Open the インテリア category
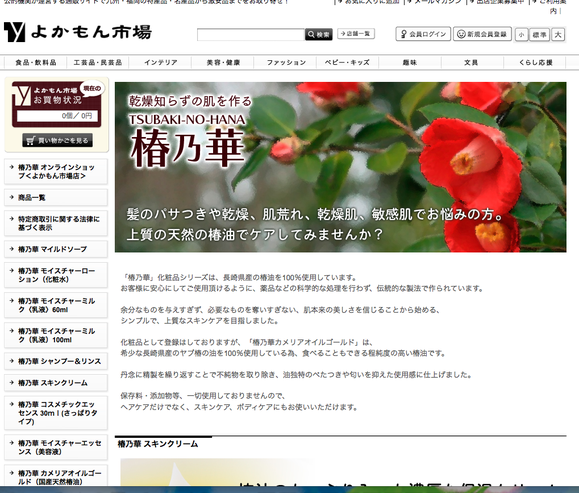This screenshot has height=493, width=579. click(161, 62)
